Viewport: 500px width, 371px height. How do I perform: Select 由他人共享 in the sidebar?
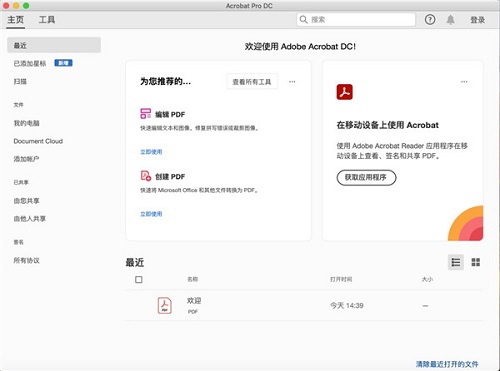[30, 219]
